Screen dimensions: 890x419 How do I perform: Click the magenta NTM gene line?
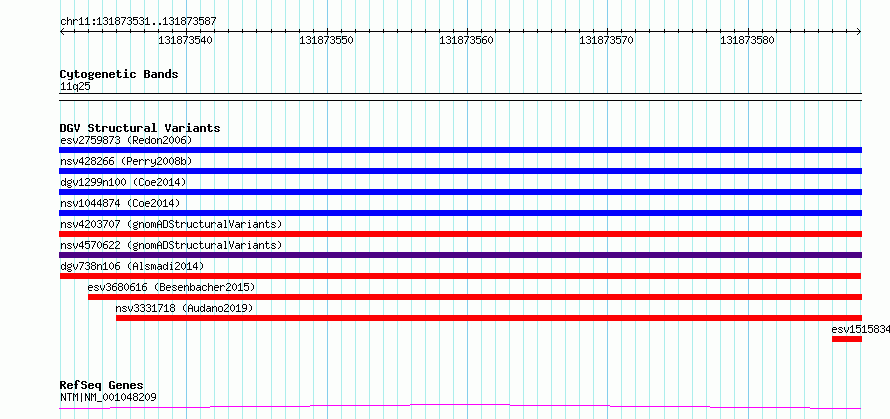[x=460, y=406]
